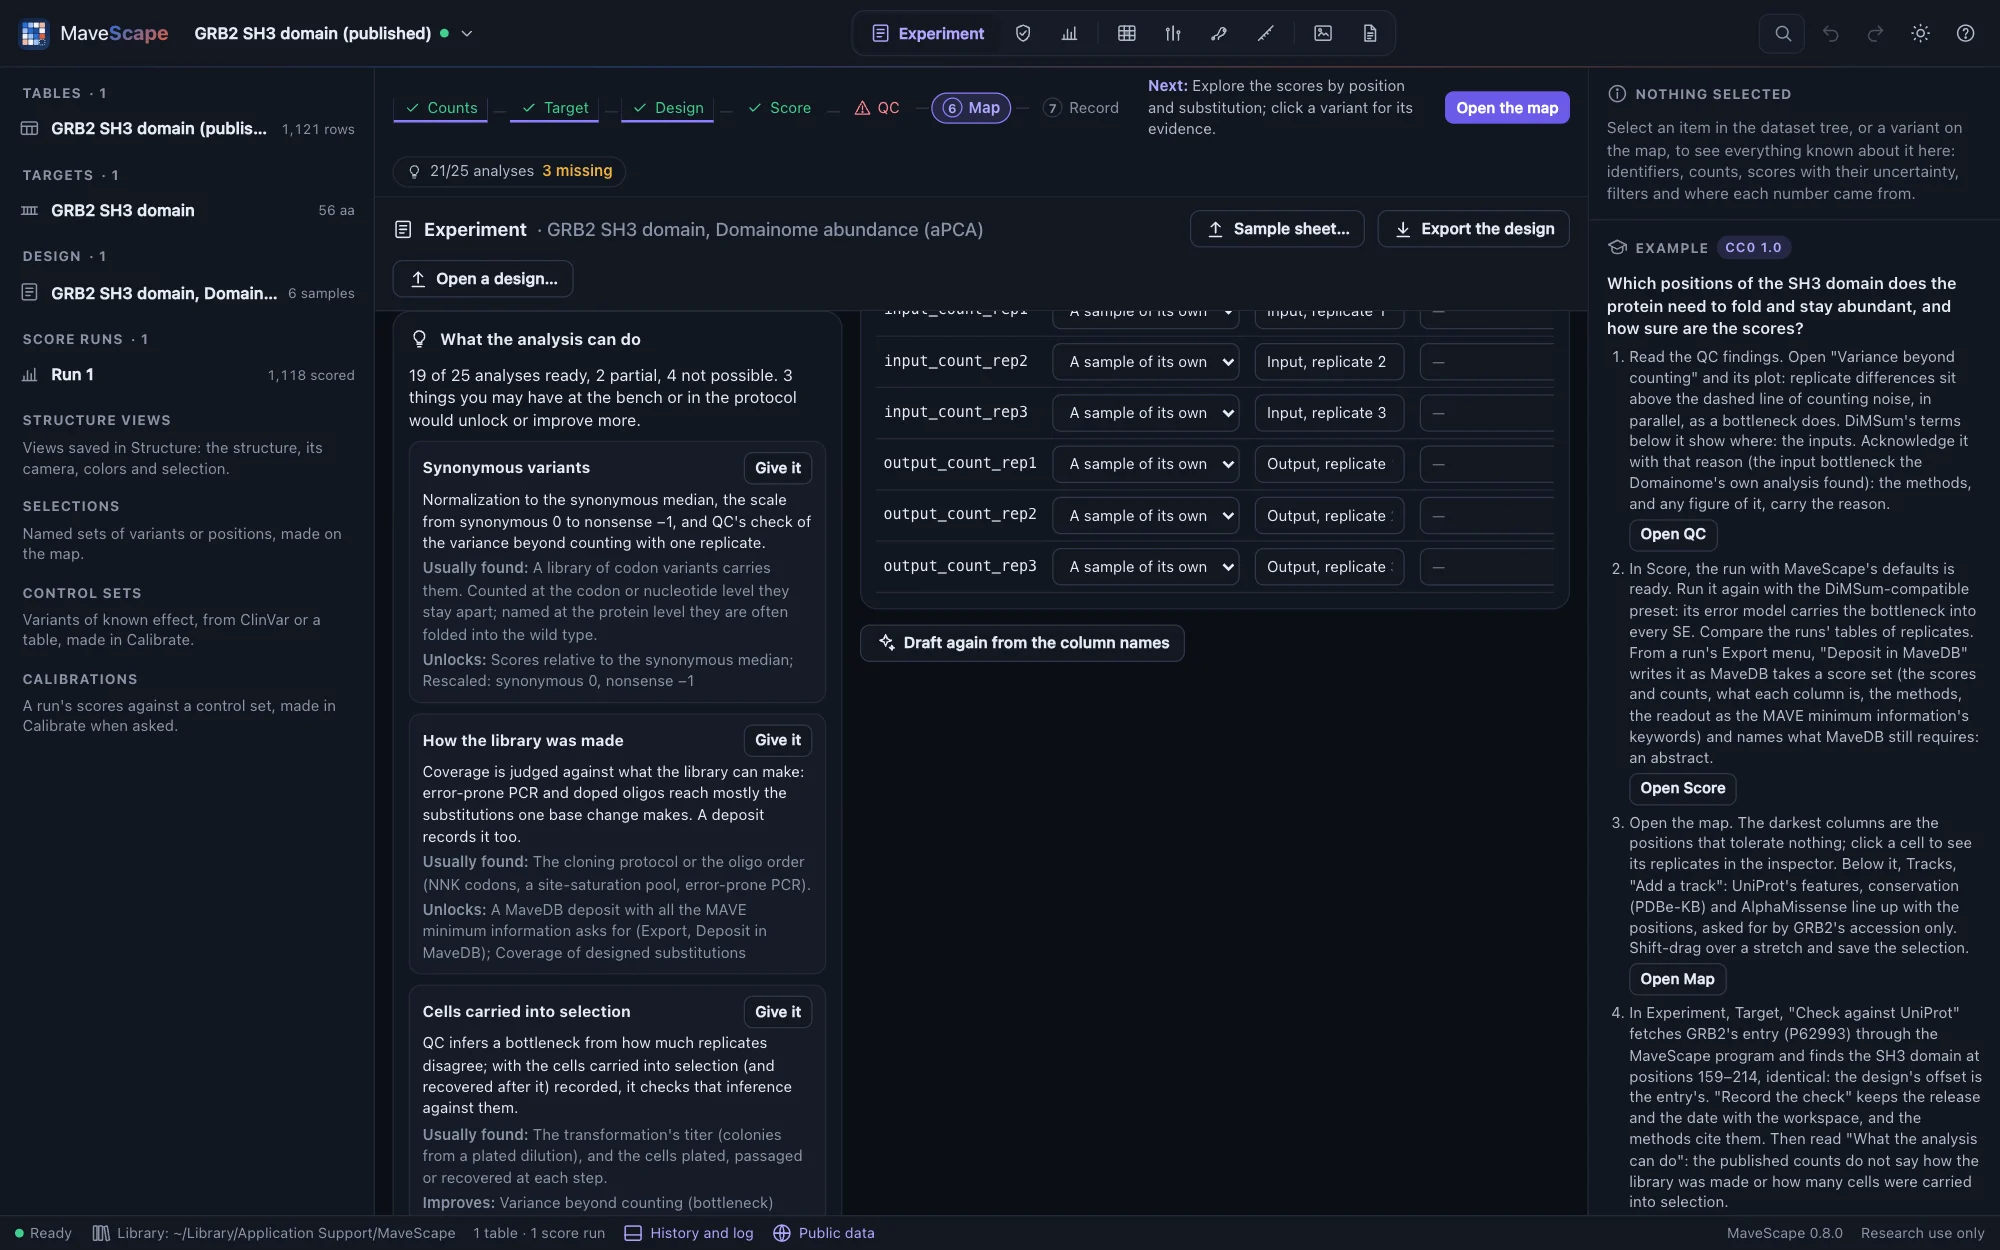Open the QC shield icon in toolbar
Screen dimensions: 2000x1250
point(1023,33)
